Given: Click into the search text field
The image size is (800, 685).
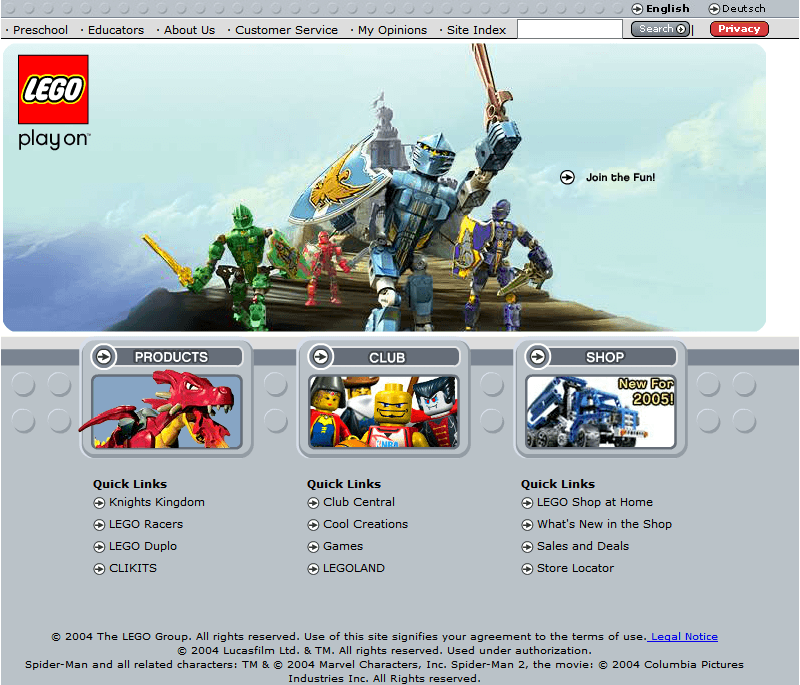Looking at the screenshot, I should click(570, 29).
